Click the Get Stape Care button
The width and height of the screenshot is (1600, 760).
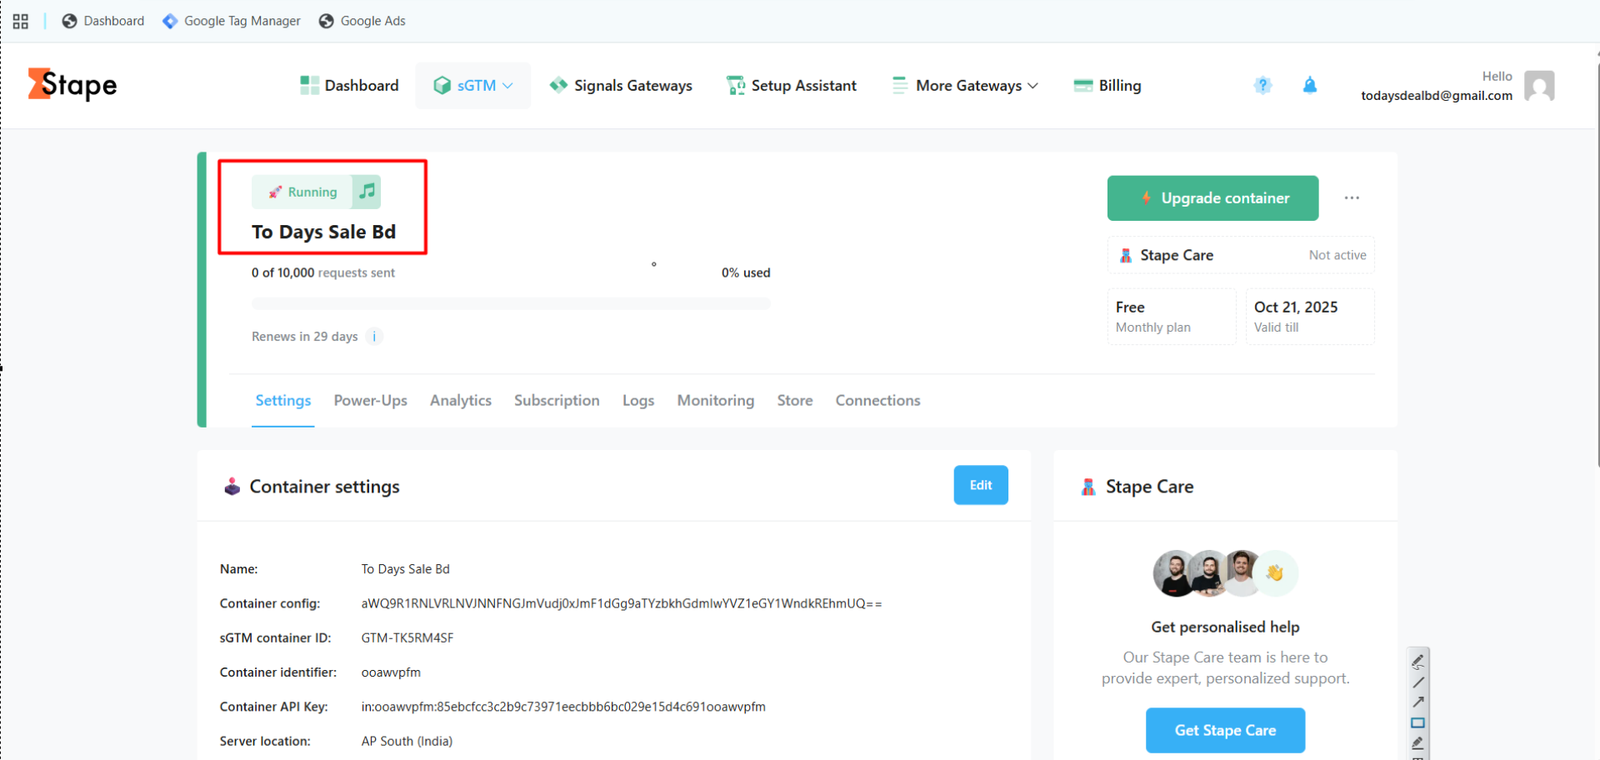coord(1225,730)
